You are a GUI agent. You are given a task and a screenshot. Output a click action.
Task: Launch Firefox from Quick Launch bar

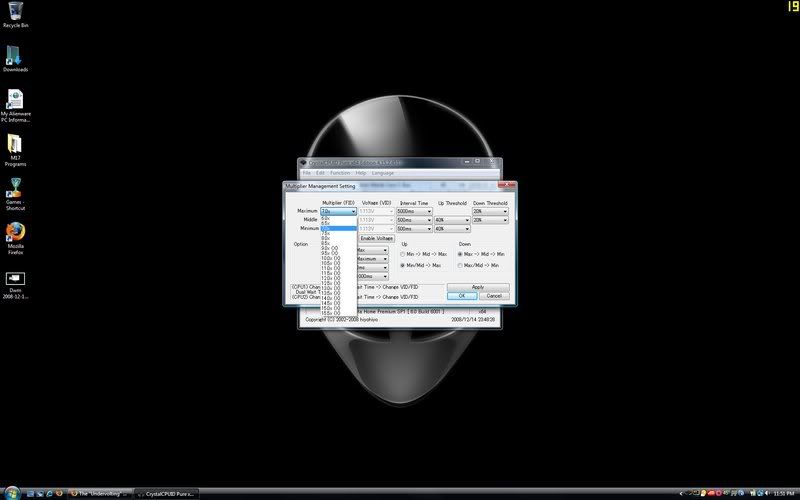point(59,493)
